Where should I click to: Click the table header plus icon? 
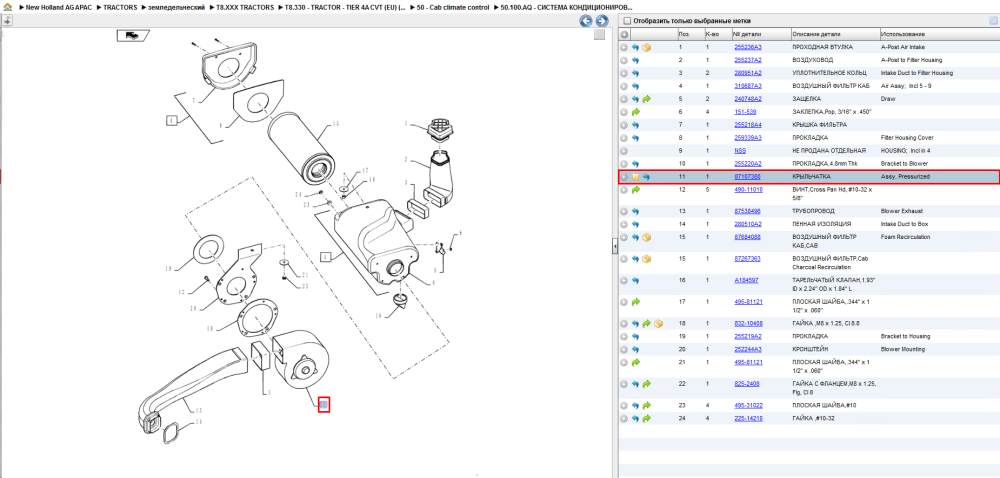click(624, 34)
